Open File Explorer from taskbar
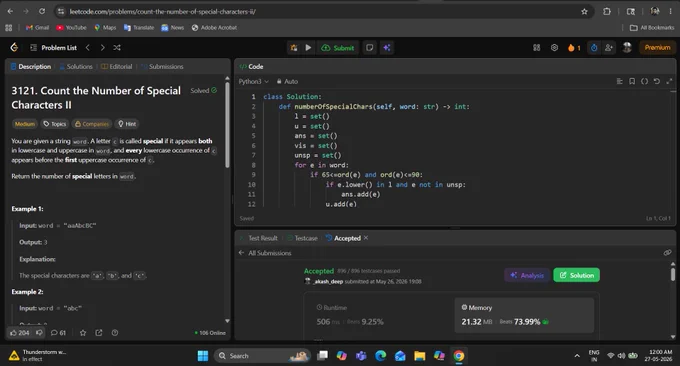This screenshot has height=366, width=680. 419,356
